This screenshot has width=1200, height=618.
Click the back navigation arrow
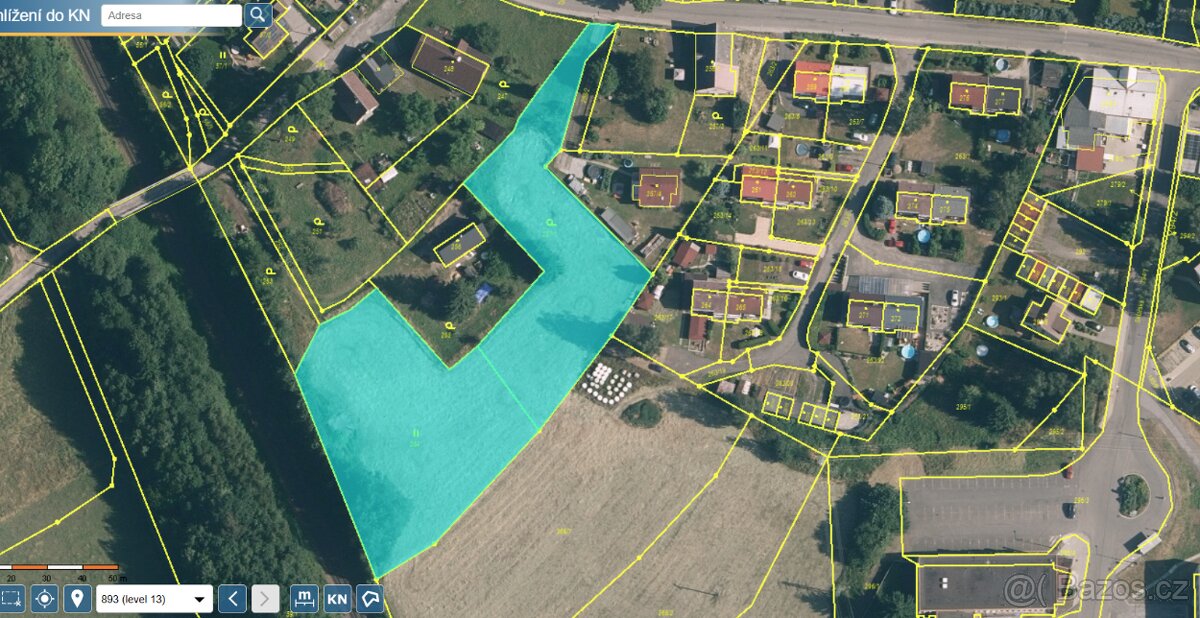pos(232,598)
